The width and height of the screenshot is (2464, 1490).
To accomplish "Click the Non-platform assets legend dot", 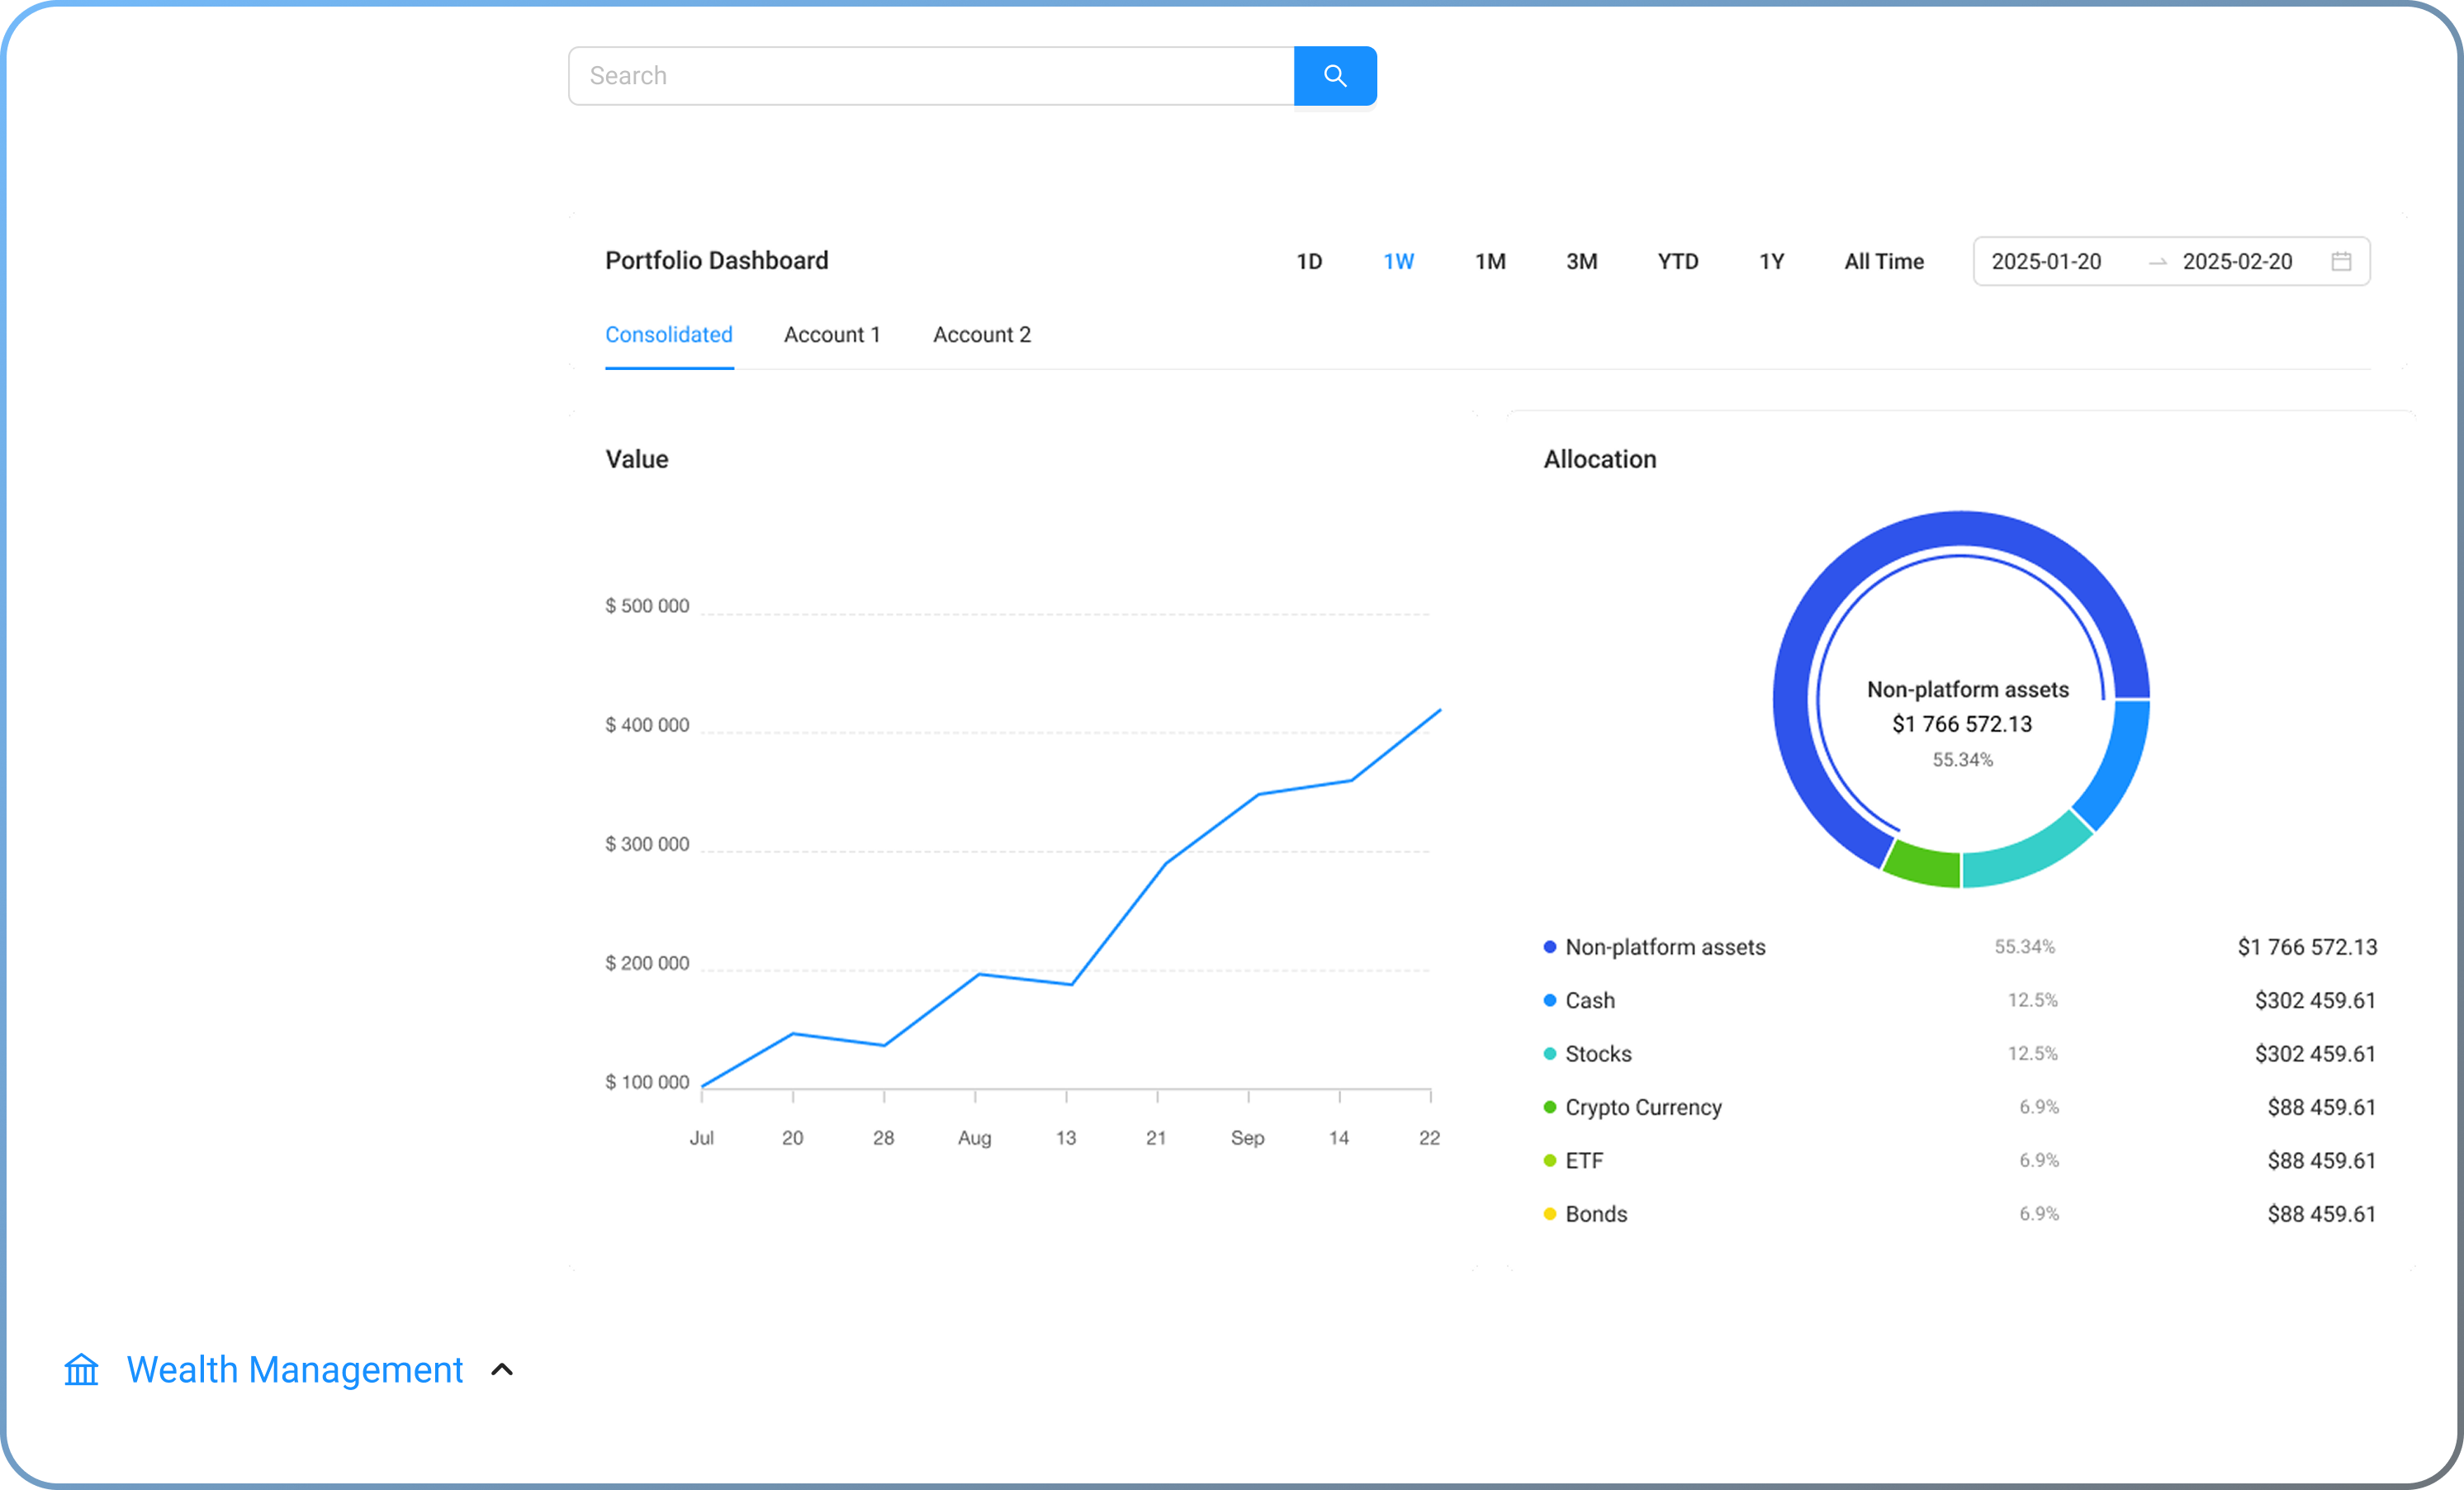I will coord(1549,947).
